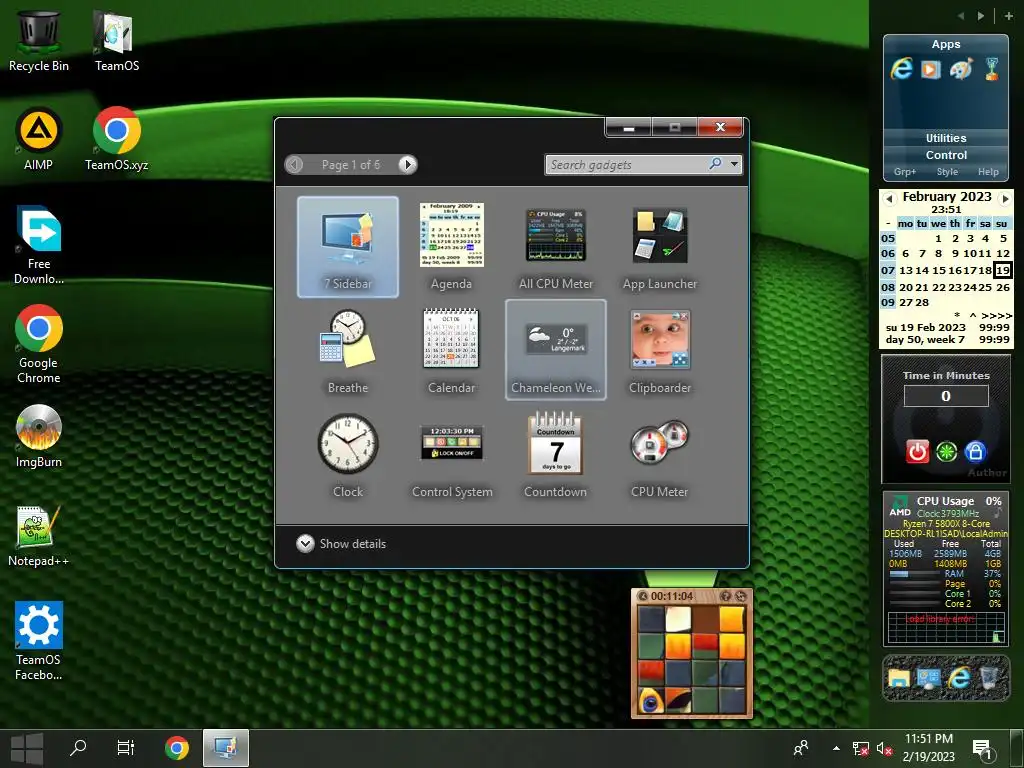Click the CPU usage graph in the meter gadget
The height and width of the screenshot is (768, 1024).
[x=946, y=628]
